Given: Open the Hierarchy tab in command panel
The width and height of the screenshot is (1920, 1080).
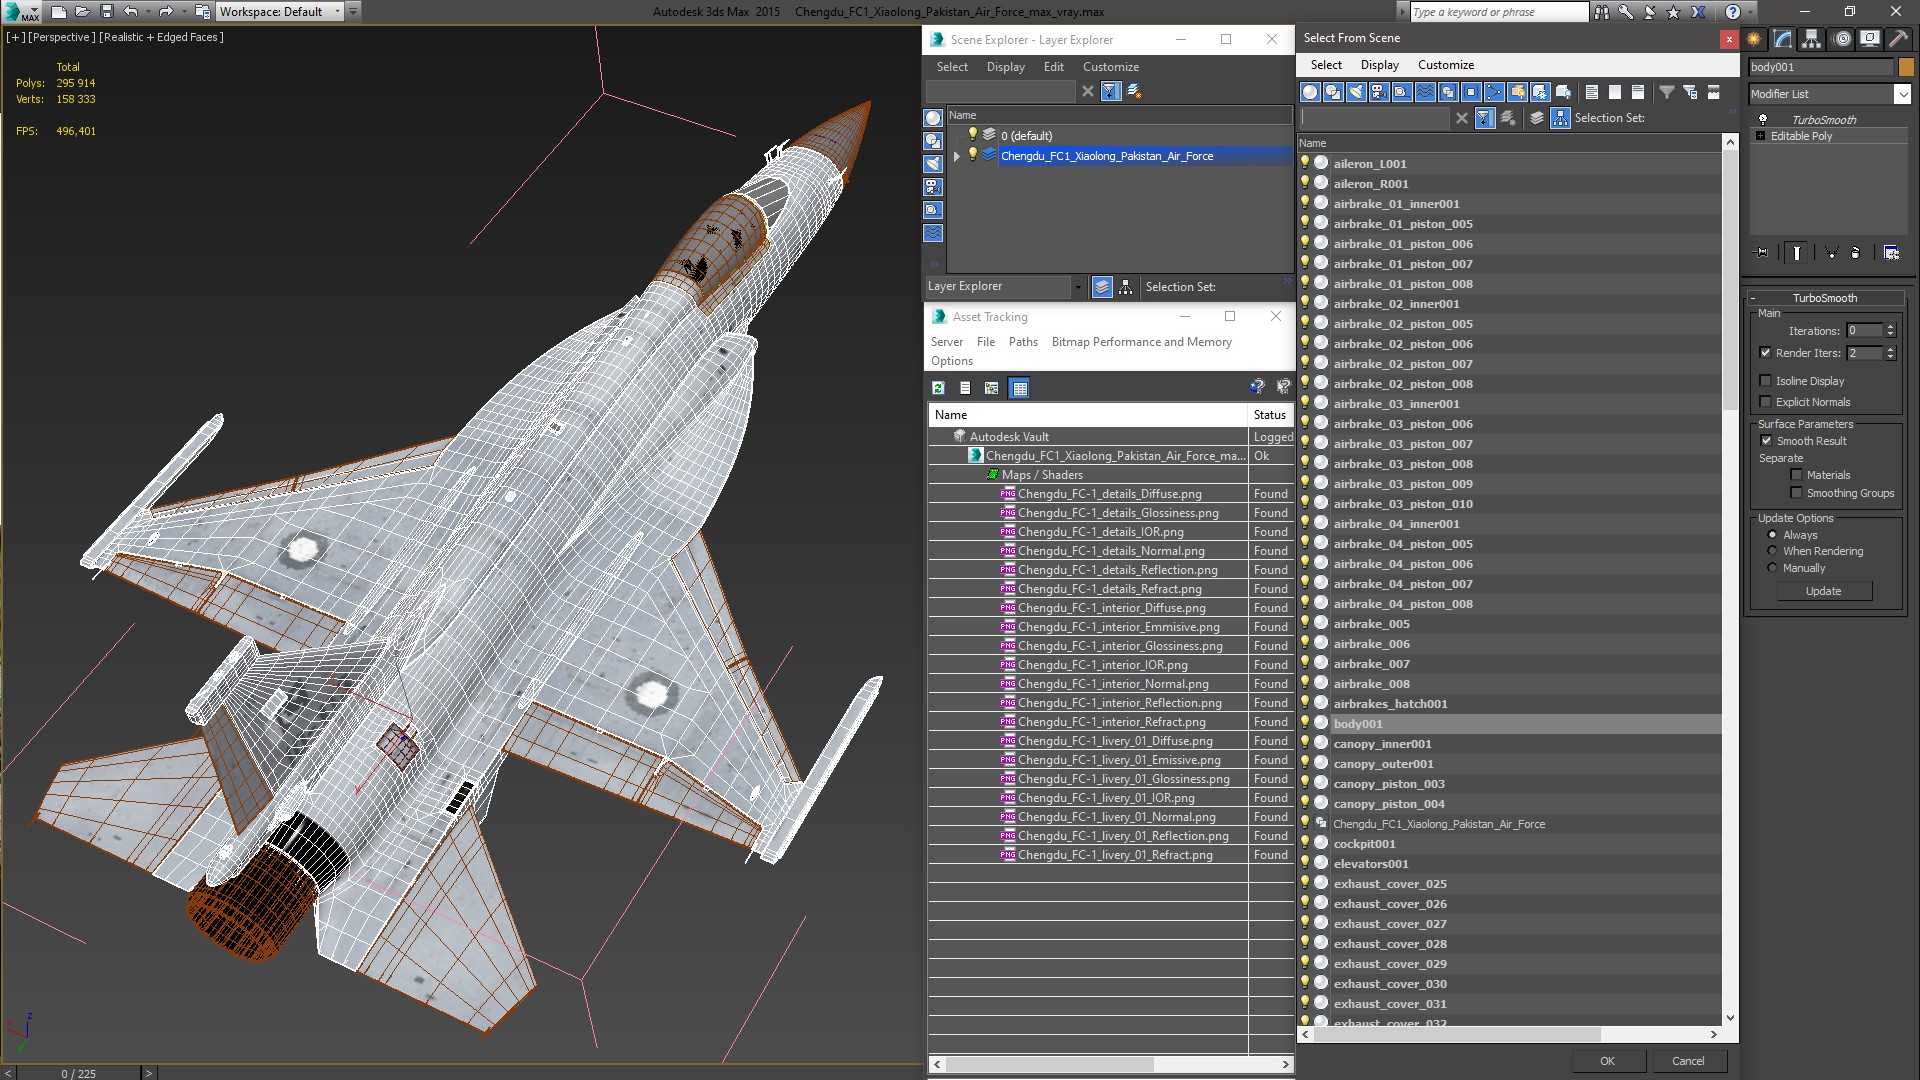Looking at the screenshot, I should click(1811, 39).
